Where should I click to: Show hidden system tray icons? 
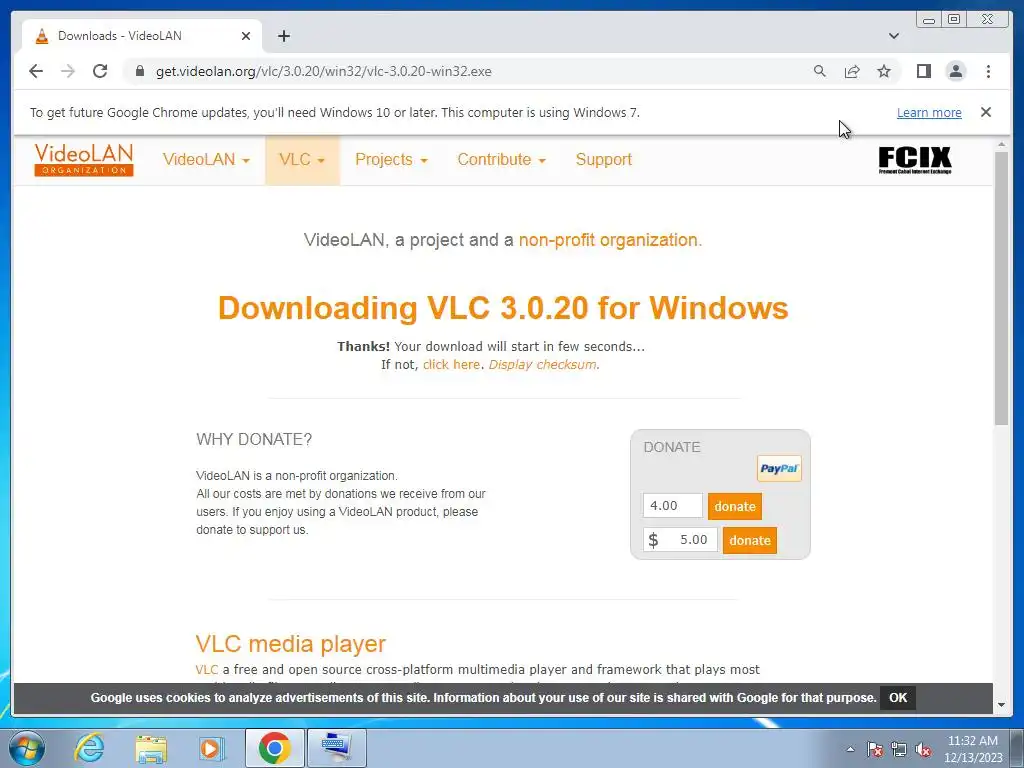tap(850, 749)
